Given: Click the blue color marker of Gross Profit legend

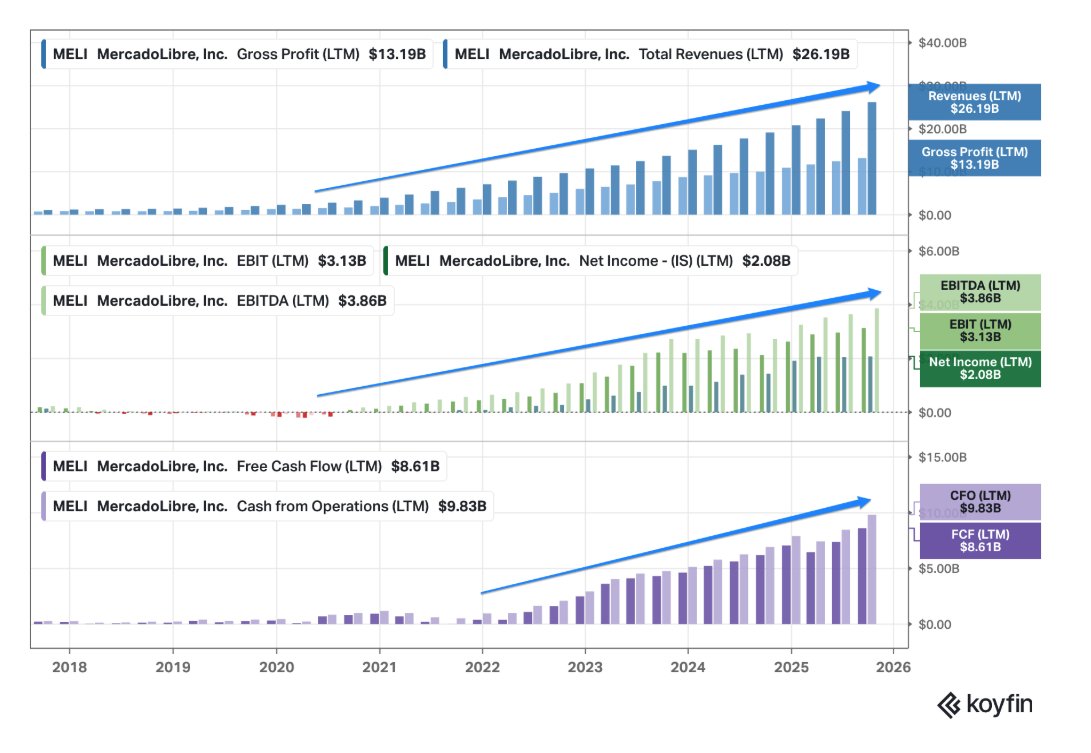Looking at the screenshot, I should [x=43, y=54].
